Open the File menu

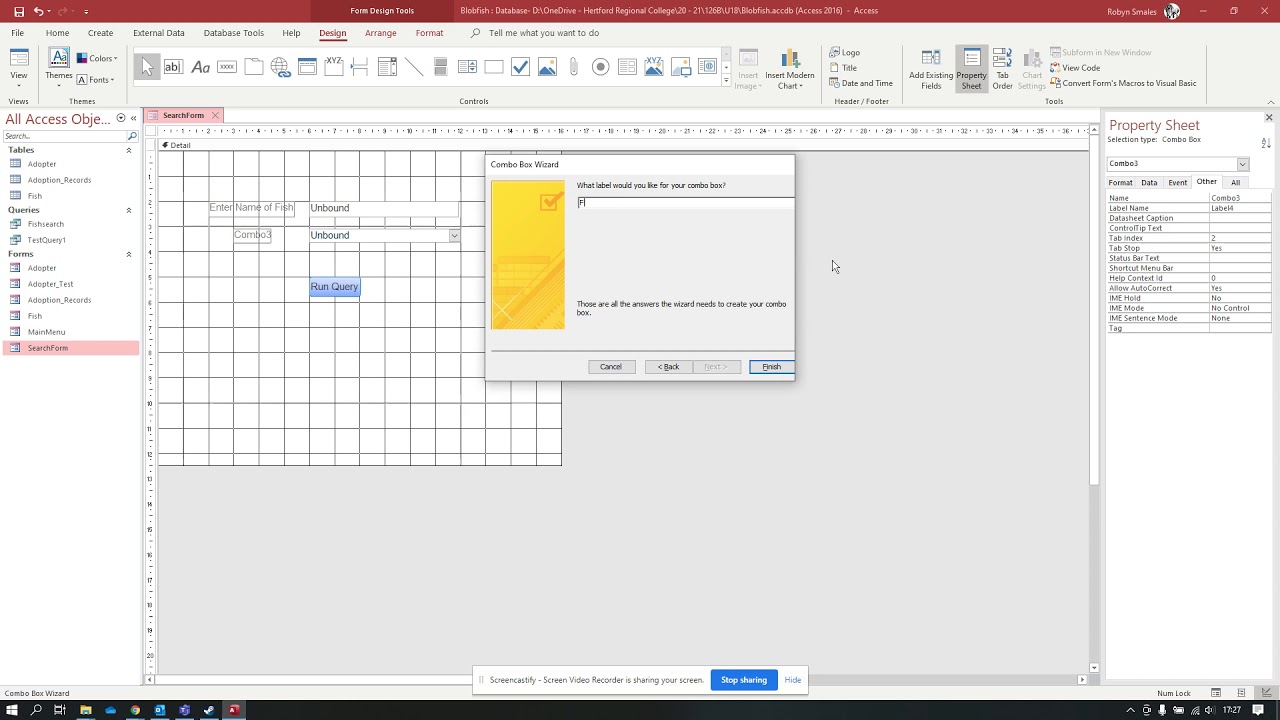coord(18,33)
